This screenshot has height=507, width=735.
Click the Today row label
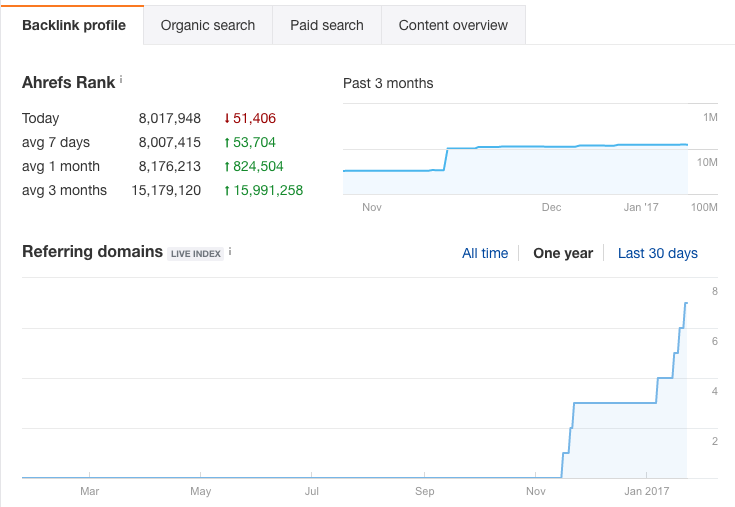[40, 118]
